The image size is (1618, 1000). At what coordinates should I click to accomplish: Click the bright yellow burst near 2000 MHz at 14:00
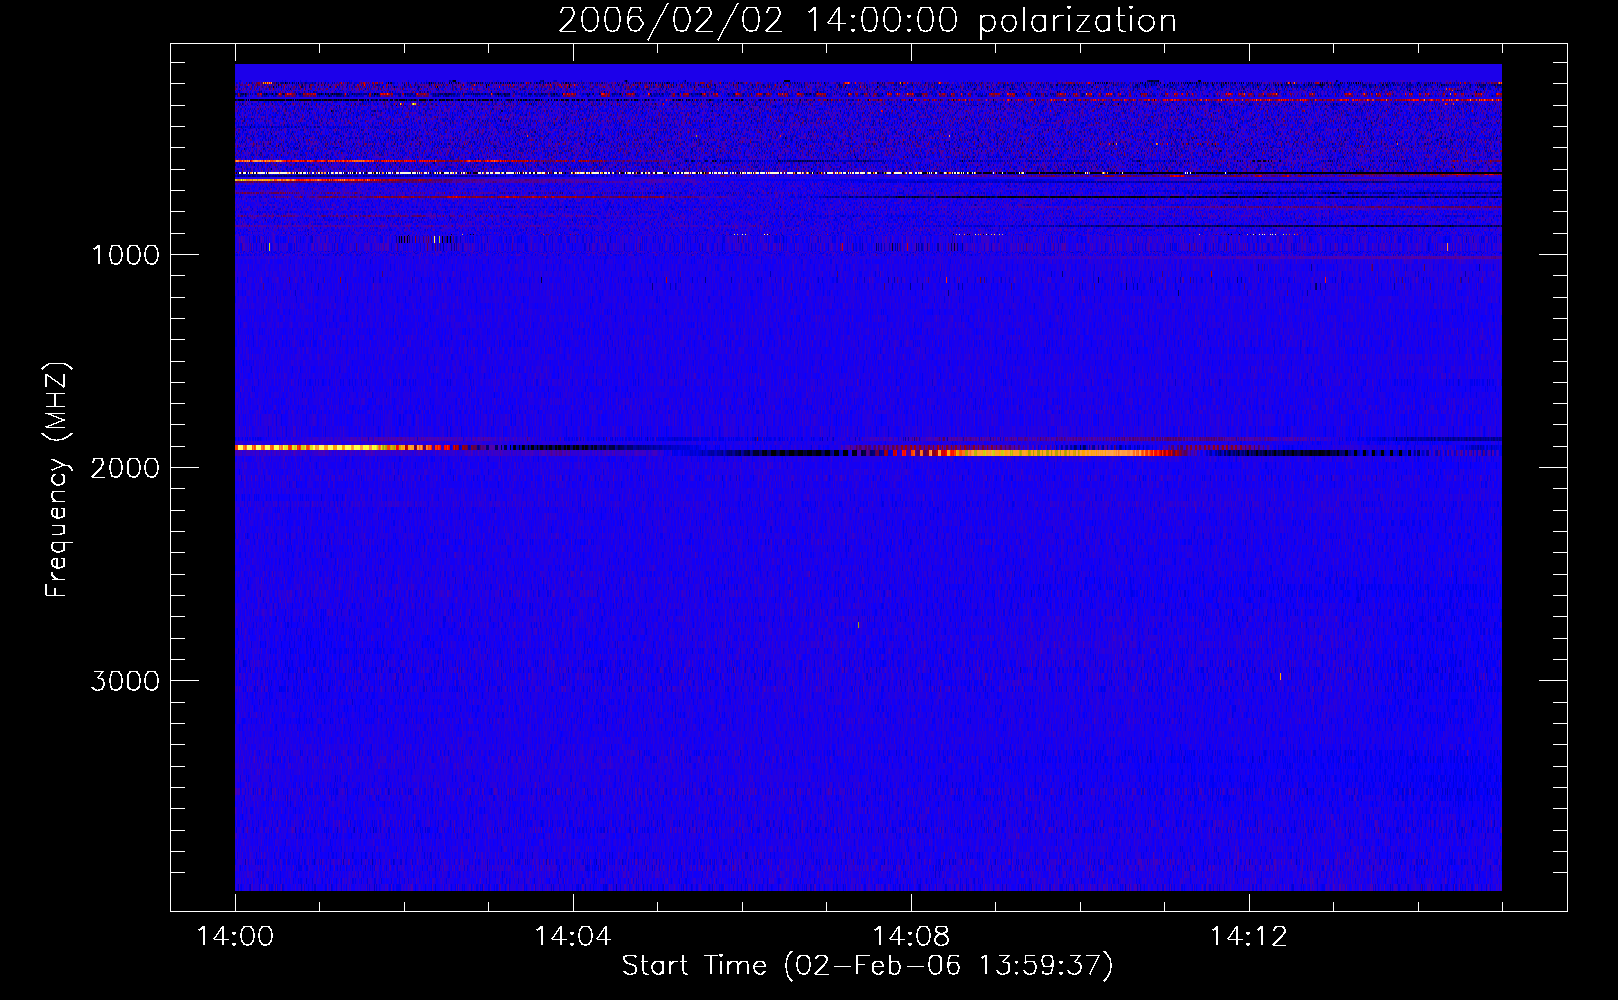[x=330, y=448]
